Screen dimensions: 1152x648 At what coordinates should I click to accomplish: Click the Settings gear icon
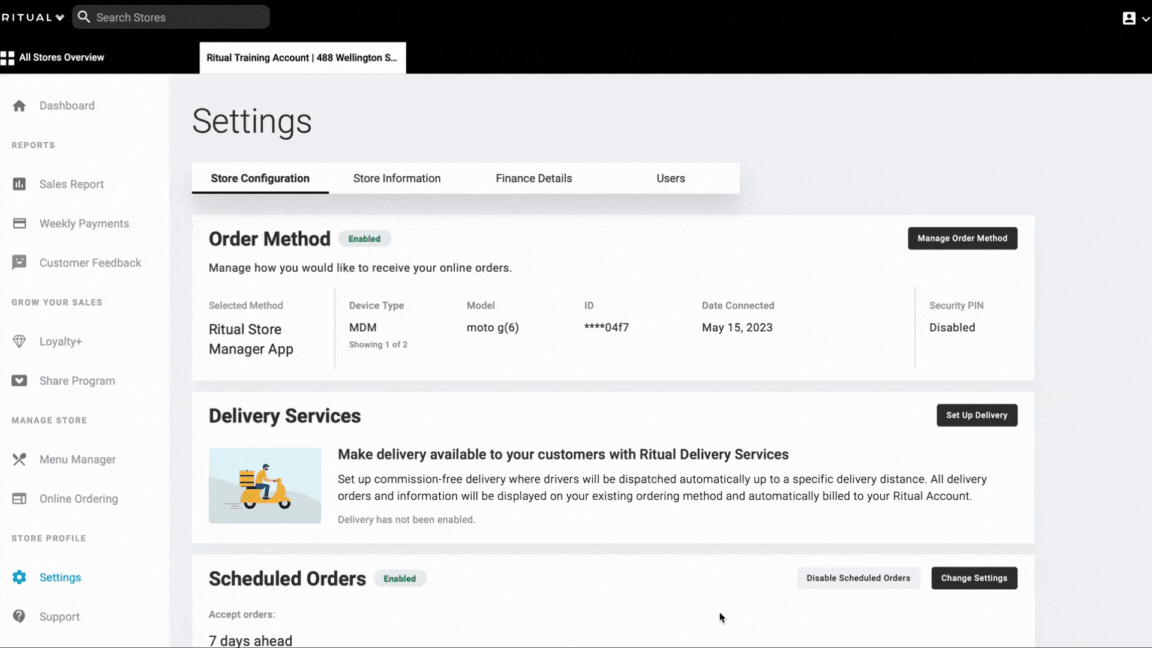click(x=19, y=577)
